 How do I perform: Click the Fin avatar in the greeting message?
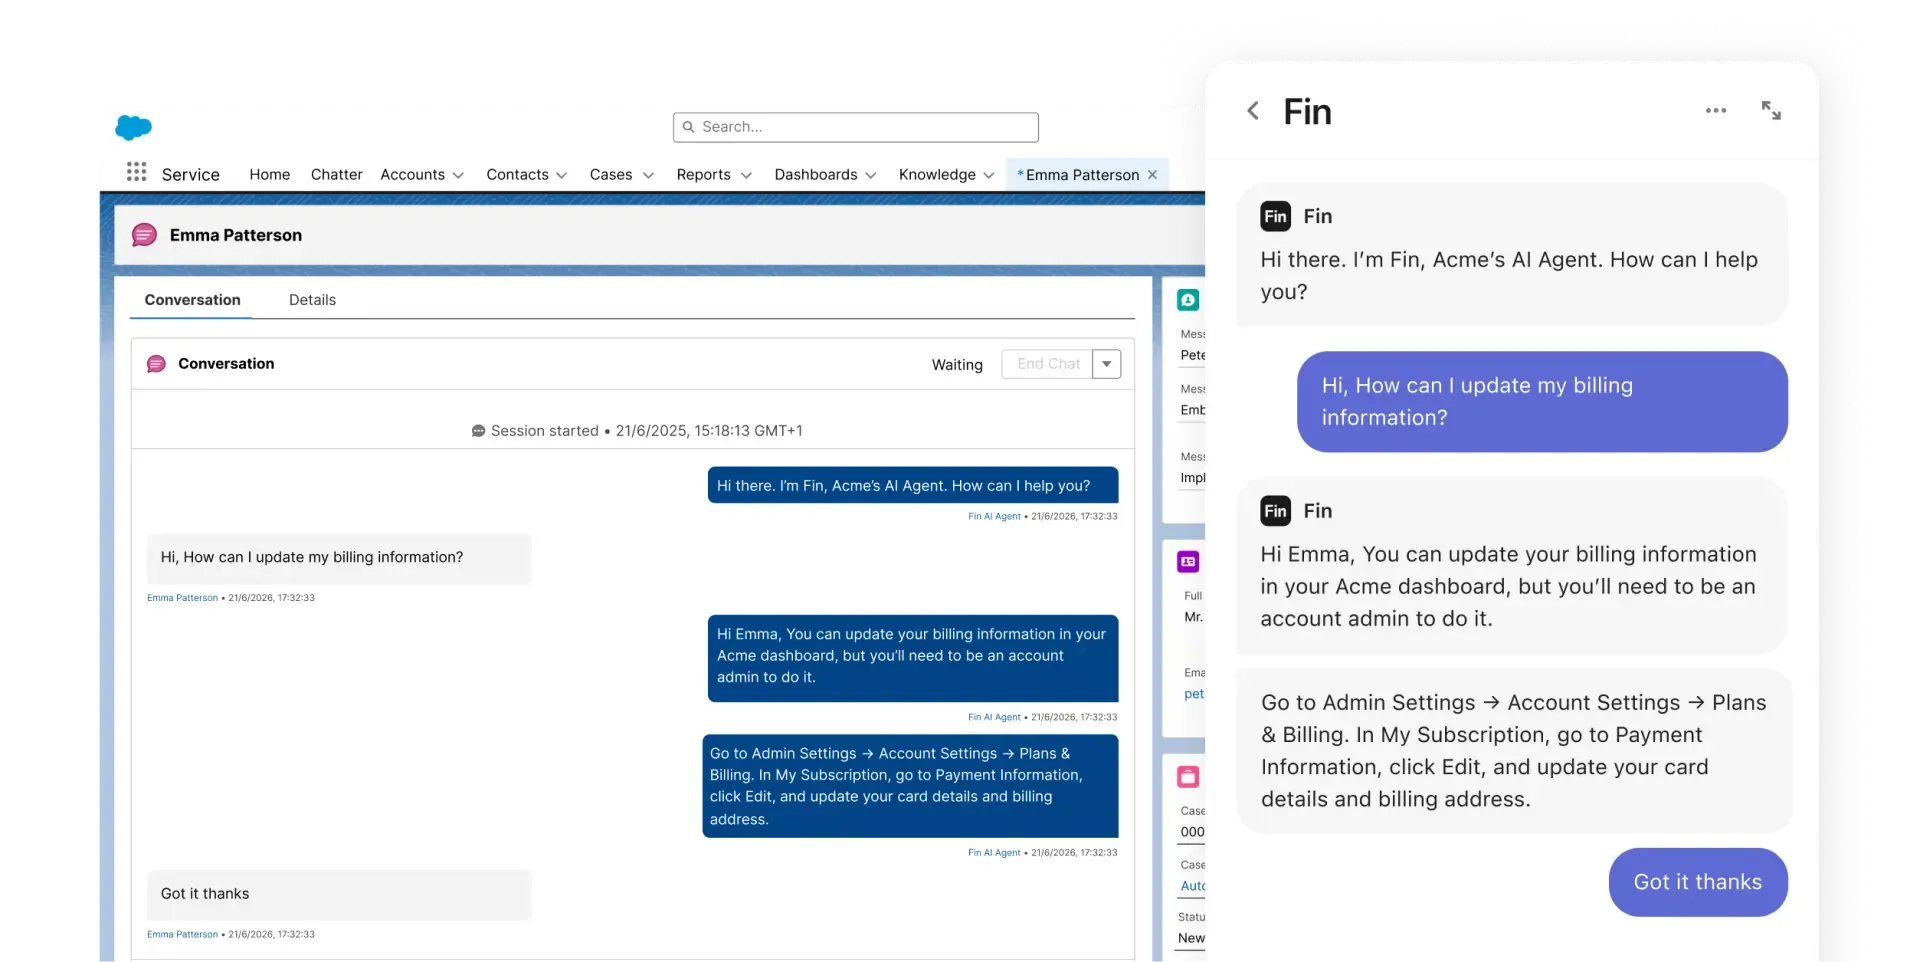point(1276,216)
